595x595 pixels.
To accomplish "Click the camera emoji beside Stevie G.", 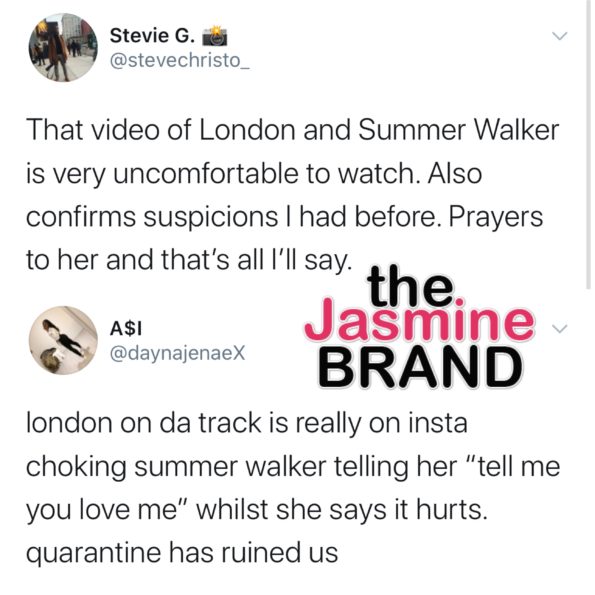I will (x=215, y=36).
